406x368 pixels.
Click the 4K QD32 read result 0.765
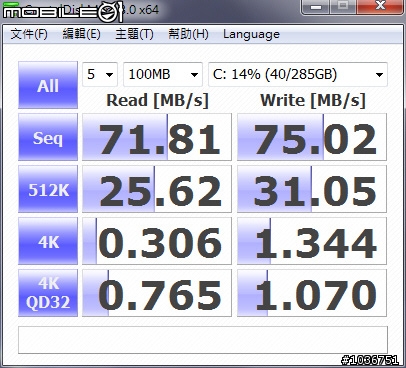coord(157,293)
